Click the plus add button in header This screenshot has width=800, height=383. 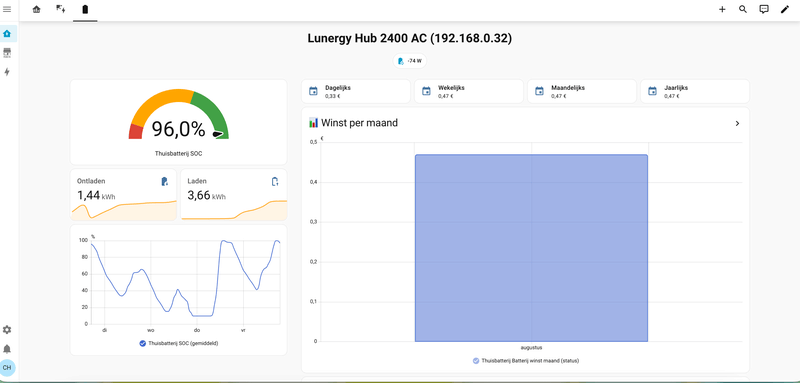pos(722,9)
